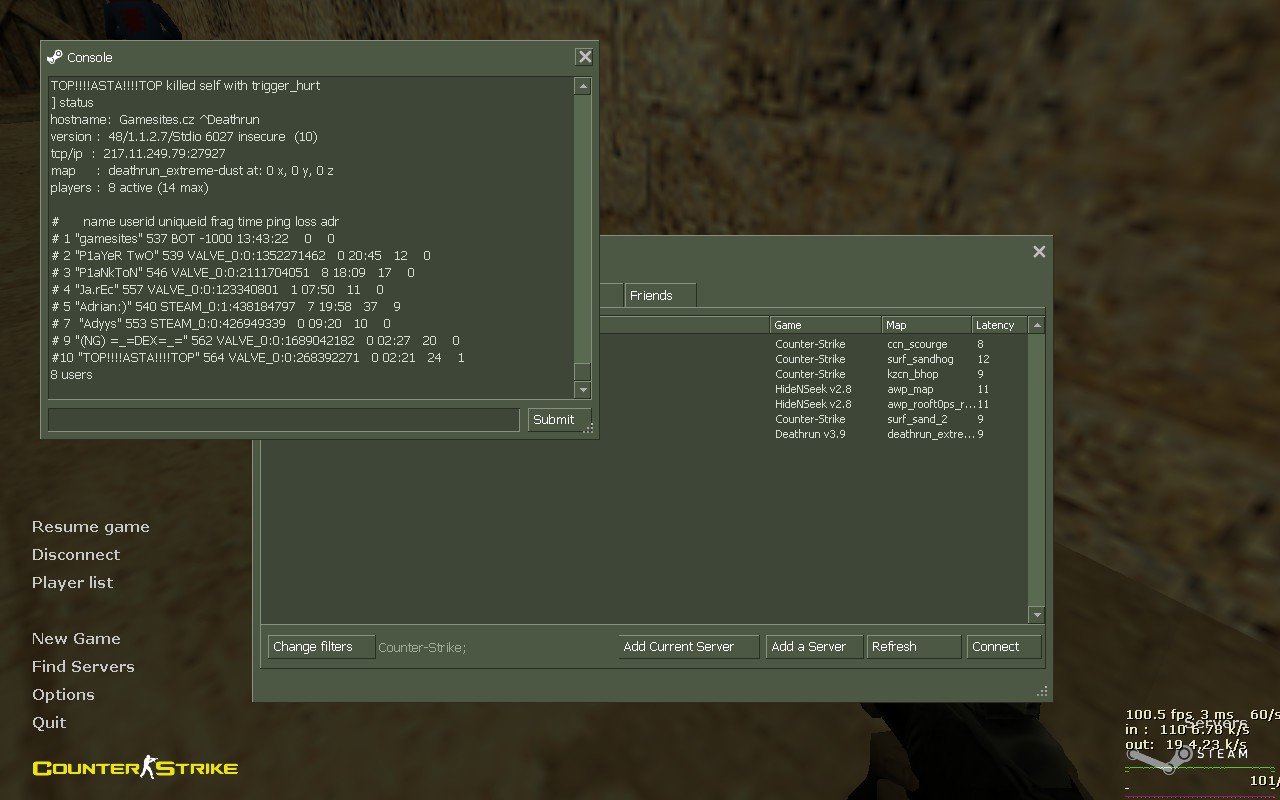Click the Add a Server button
The width and height of the screenshot is (1280, 800).
[814, 647]
